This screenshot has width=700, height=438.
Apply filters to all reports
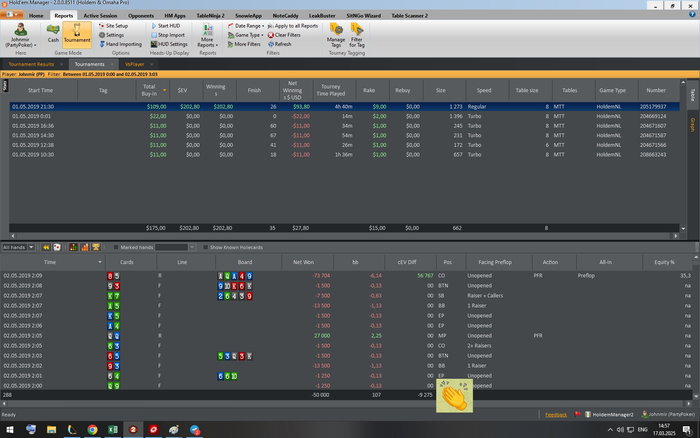[x=293, y=26]
